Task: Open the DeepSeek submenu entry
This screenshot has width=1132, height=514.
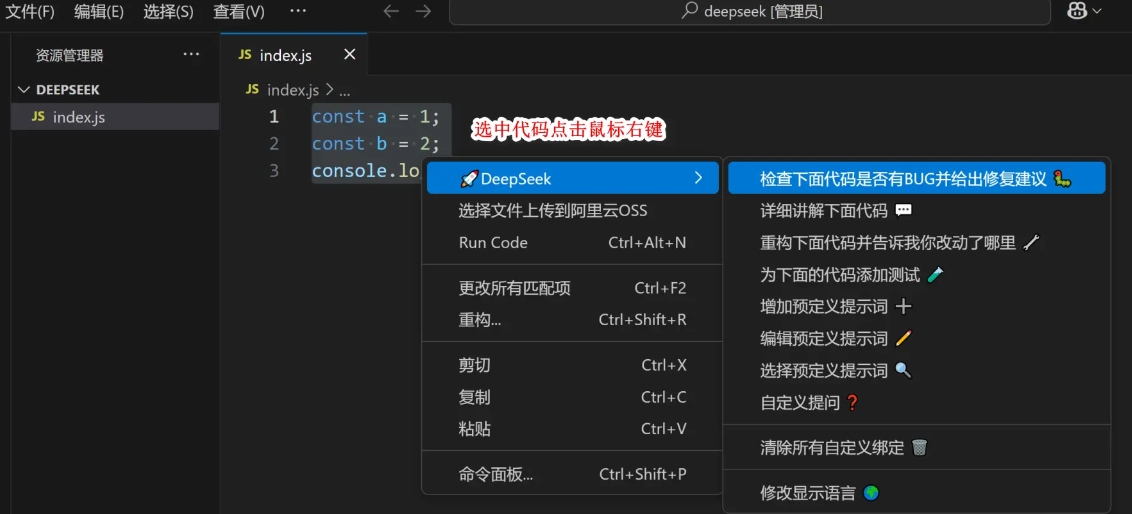Action: pyautogui.click(x=572, y=178)
